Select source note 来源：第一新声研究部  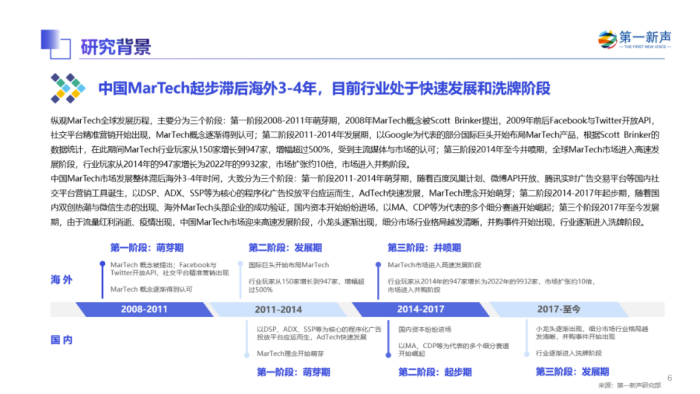pyautogui.click(x=630, y=386)
